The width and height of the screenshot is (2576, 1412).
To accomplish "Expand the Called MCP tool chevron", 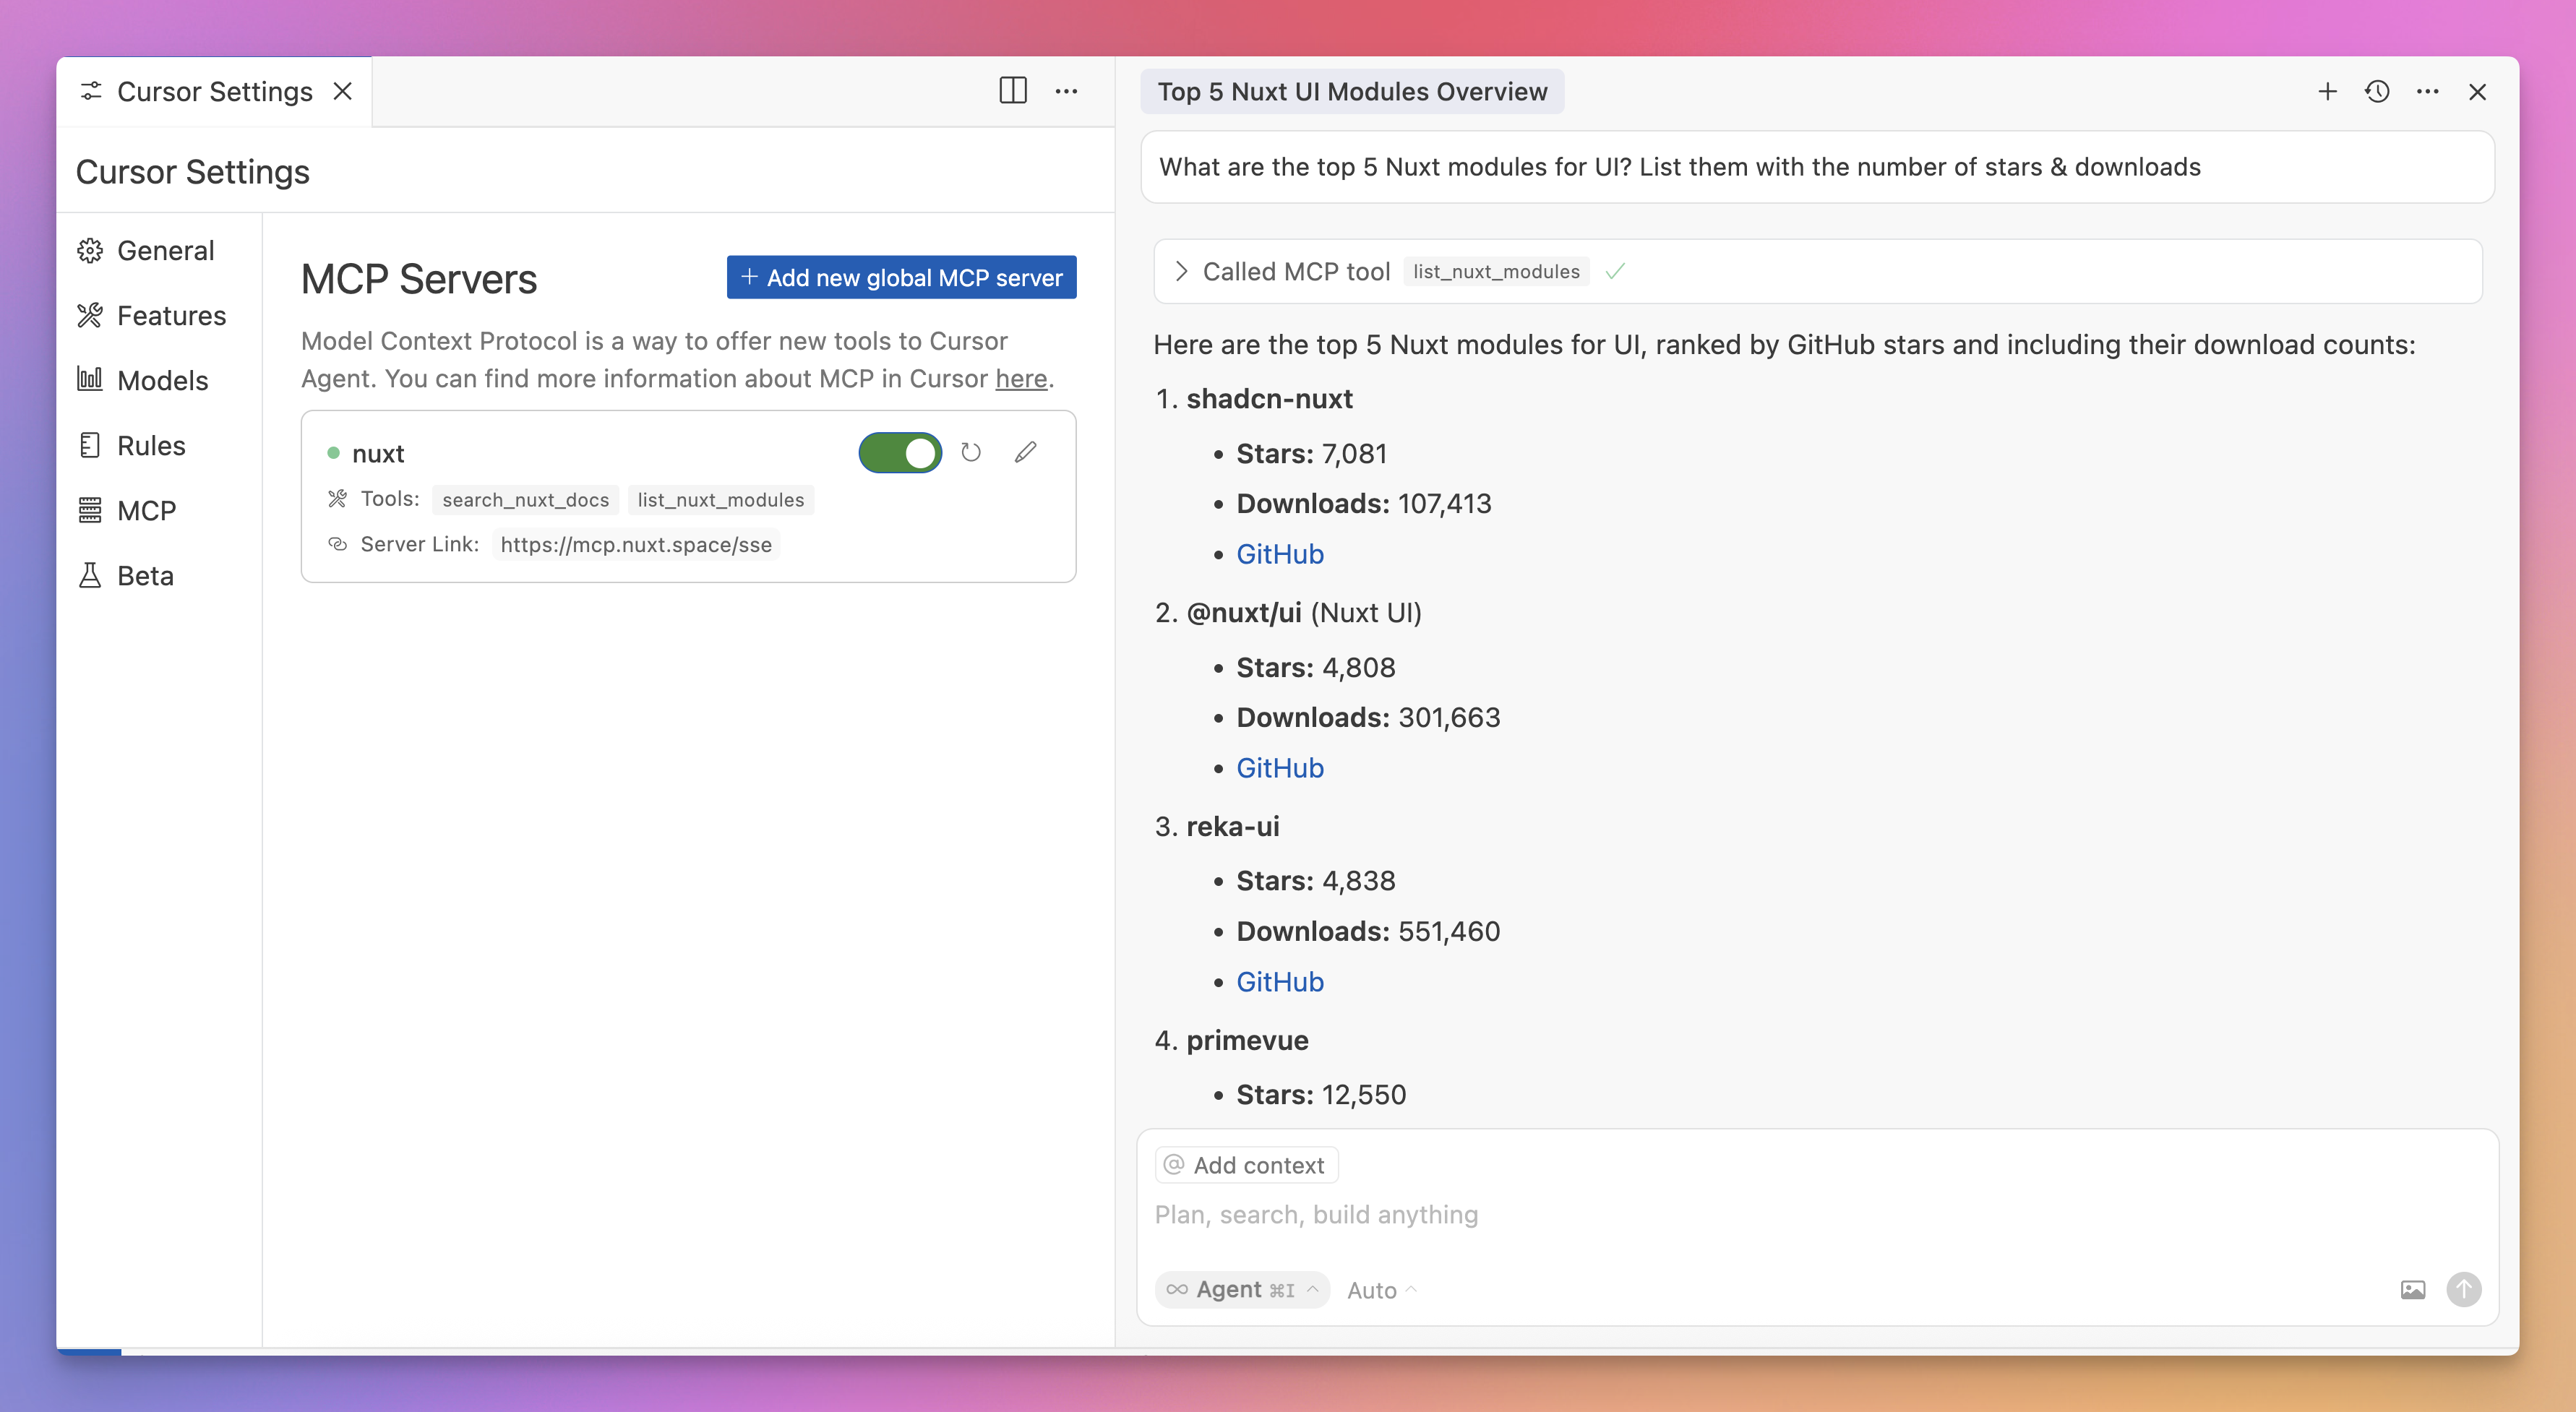I will [1181, 271].
